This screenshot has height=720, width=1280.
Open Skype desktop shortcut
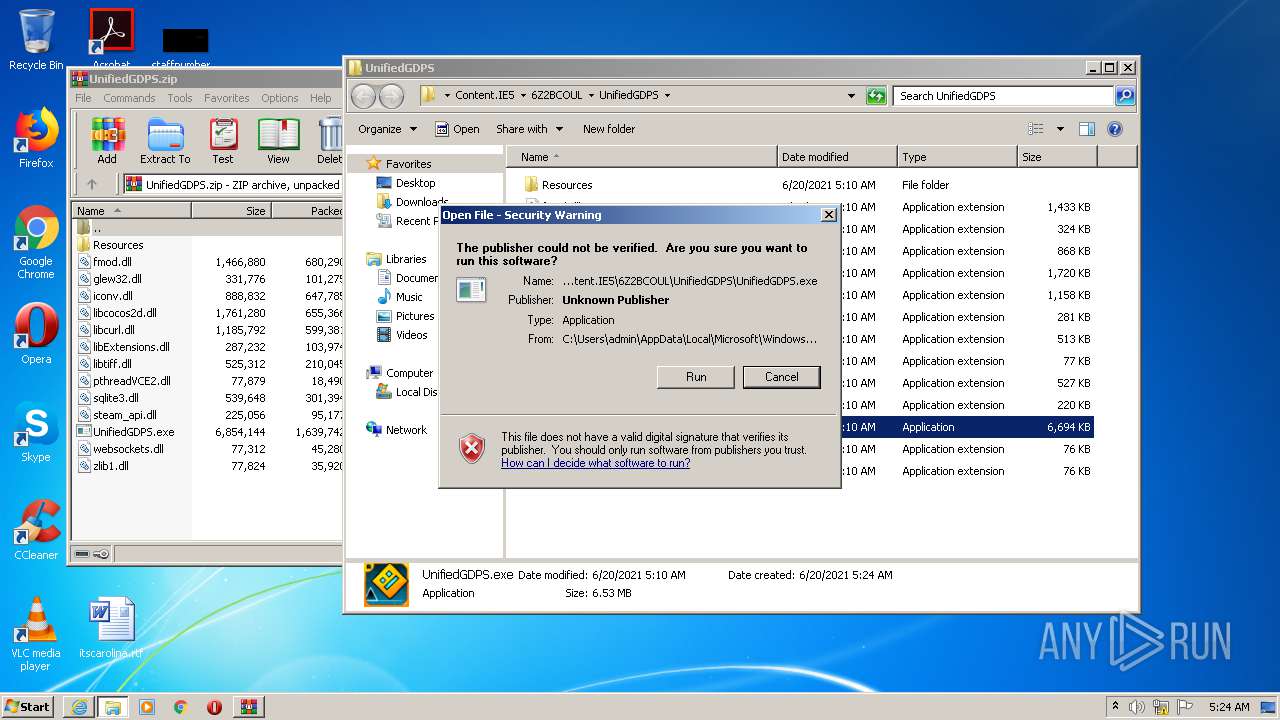pyautogui.click(x=36, y=432)
